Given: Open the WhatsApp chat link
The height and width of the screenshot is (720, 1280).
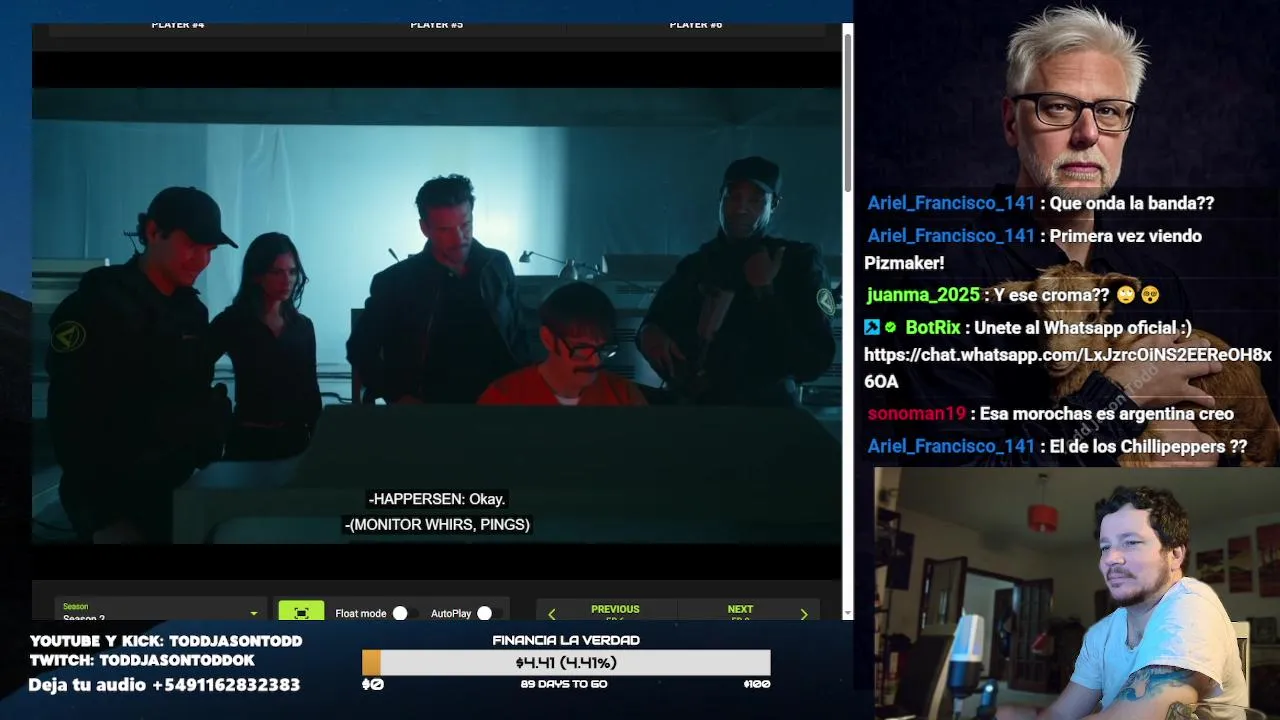Looking at the screenshot, I should pyautogui.click(x=1067, y=367).
